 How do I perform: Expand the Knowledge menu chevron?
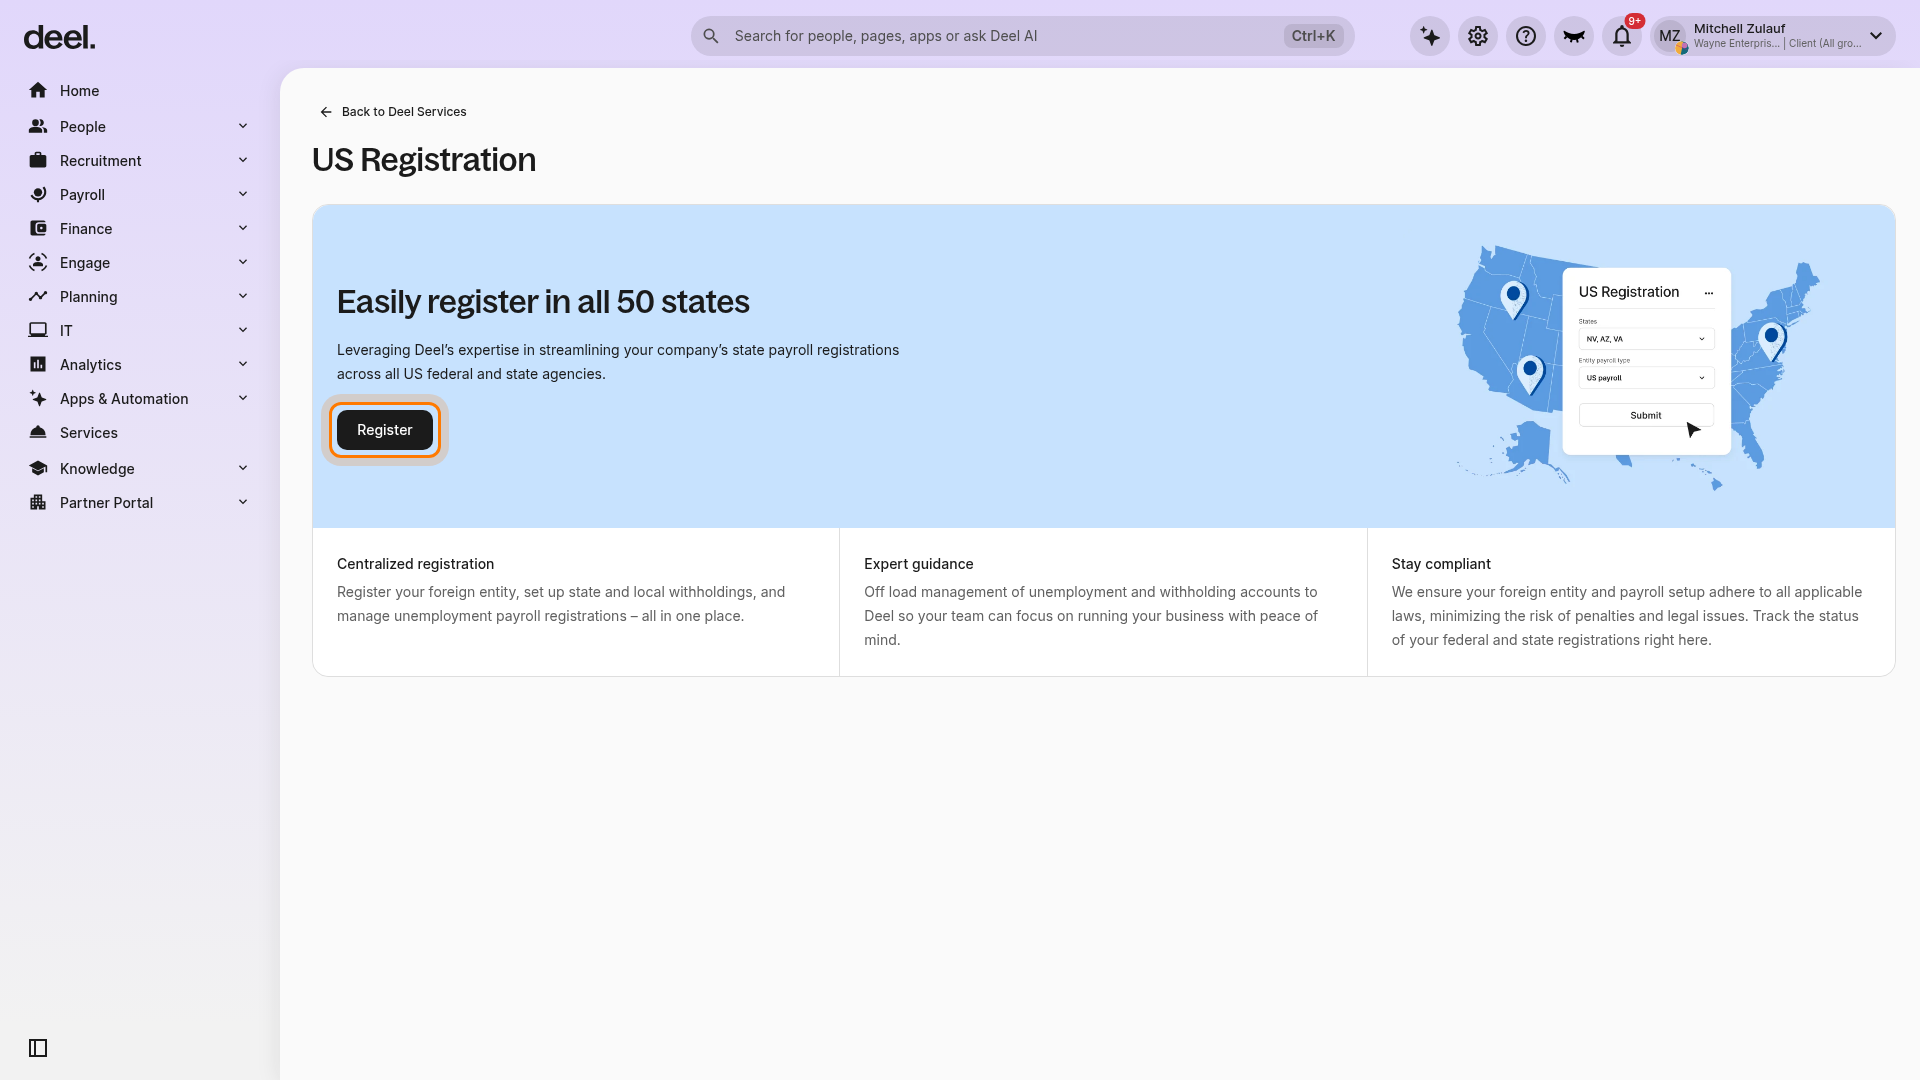coord(243,468)
